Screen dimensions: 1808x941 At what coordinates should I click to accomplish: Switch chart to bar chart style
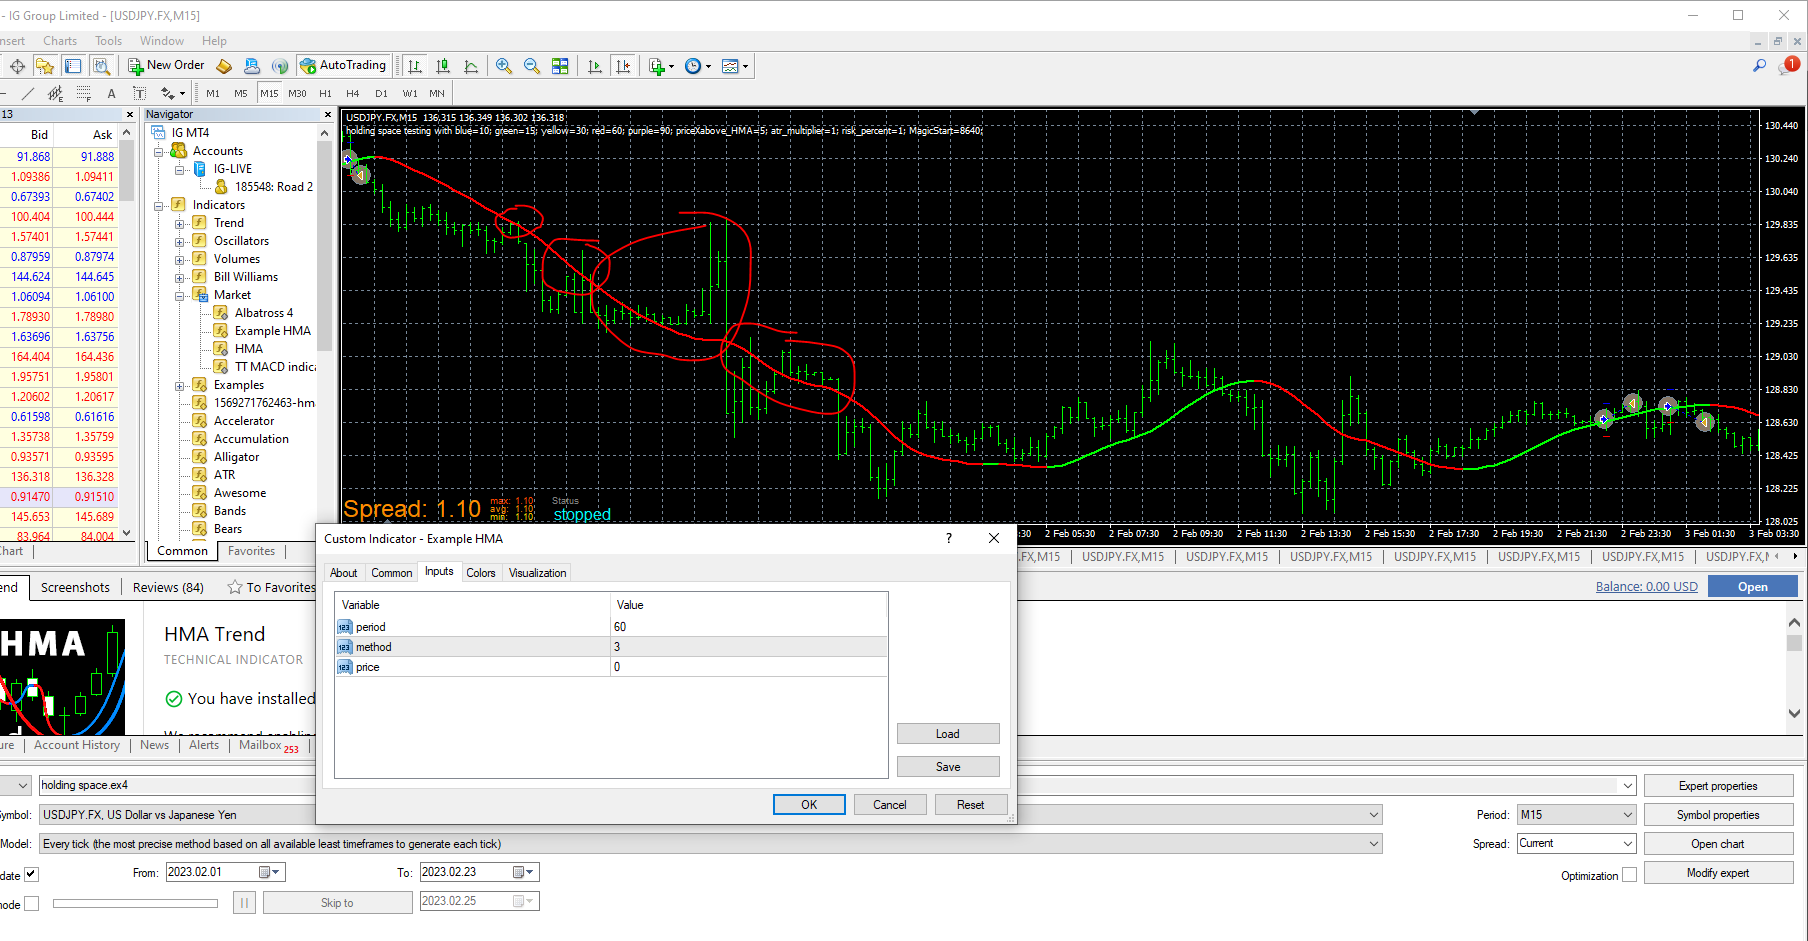point(415,66)
